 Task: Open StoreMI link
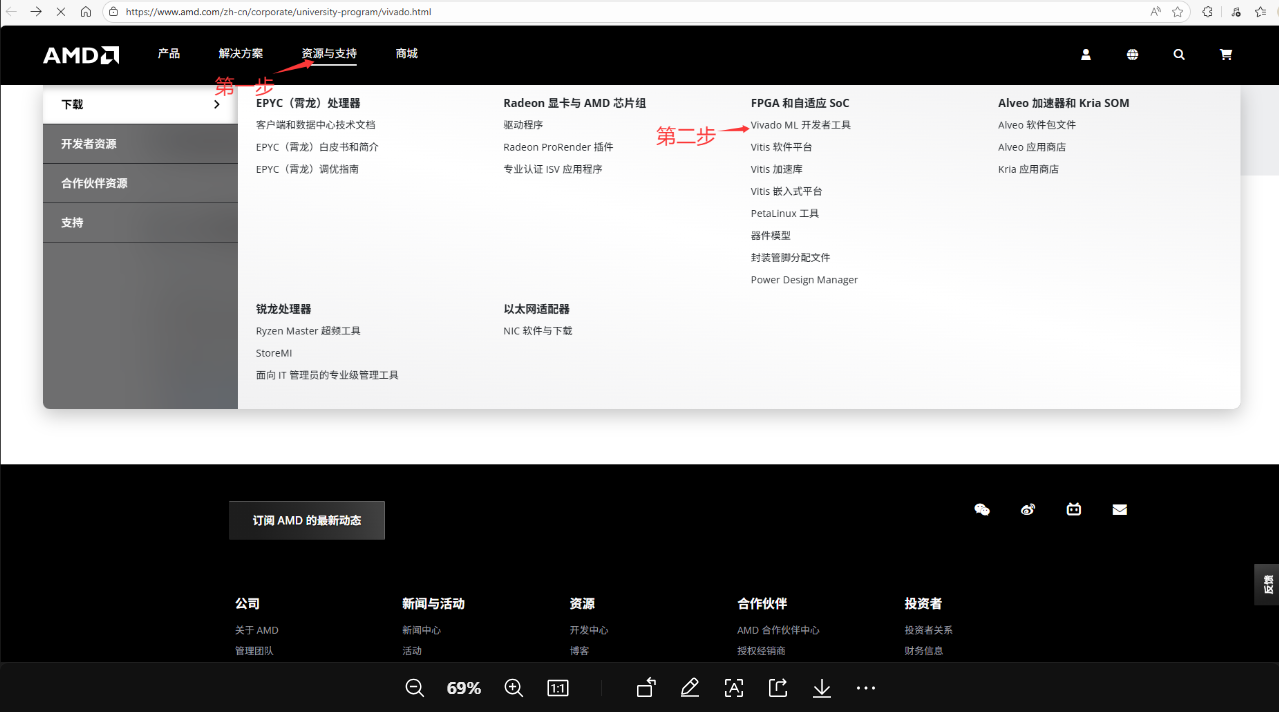[x=274, y=353]
